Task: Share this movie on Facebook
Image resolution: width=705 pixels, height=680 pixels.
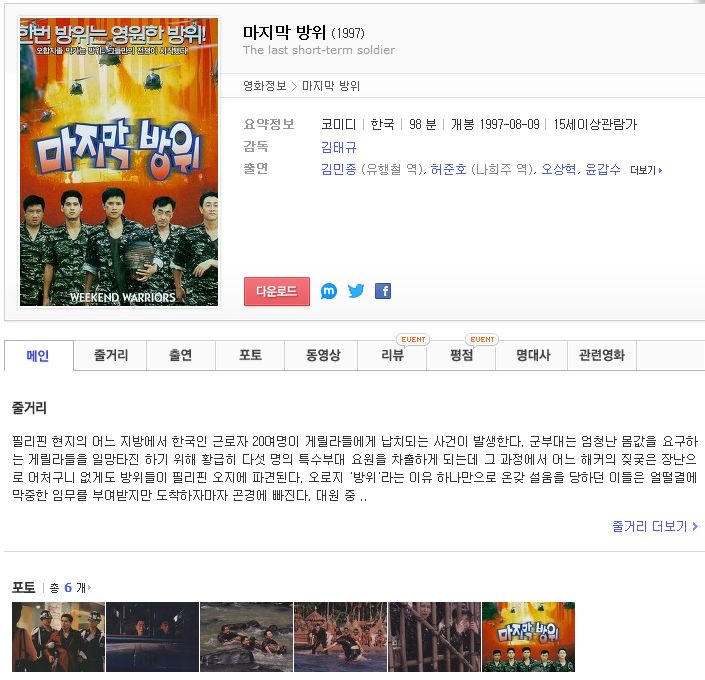Action: coord(383,291)
